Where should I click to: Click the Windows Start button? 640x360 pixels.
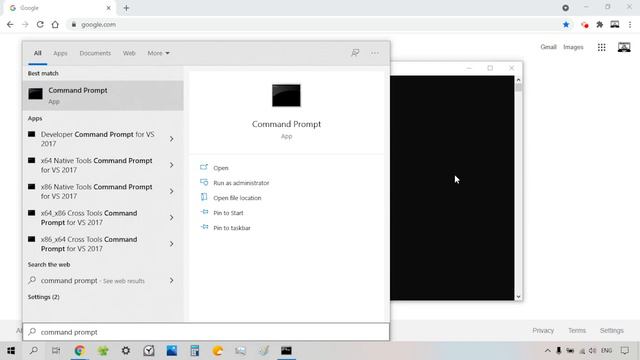(11, 351)
